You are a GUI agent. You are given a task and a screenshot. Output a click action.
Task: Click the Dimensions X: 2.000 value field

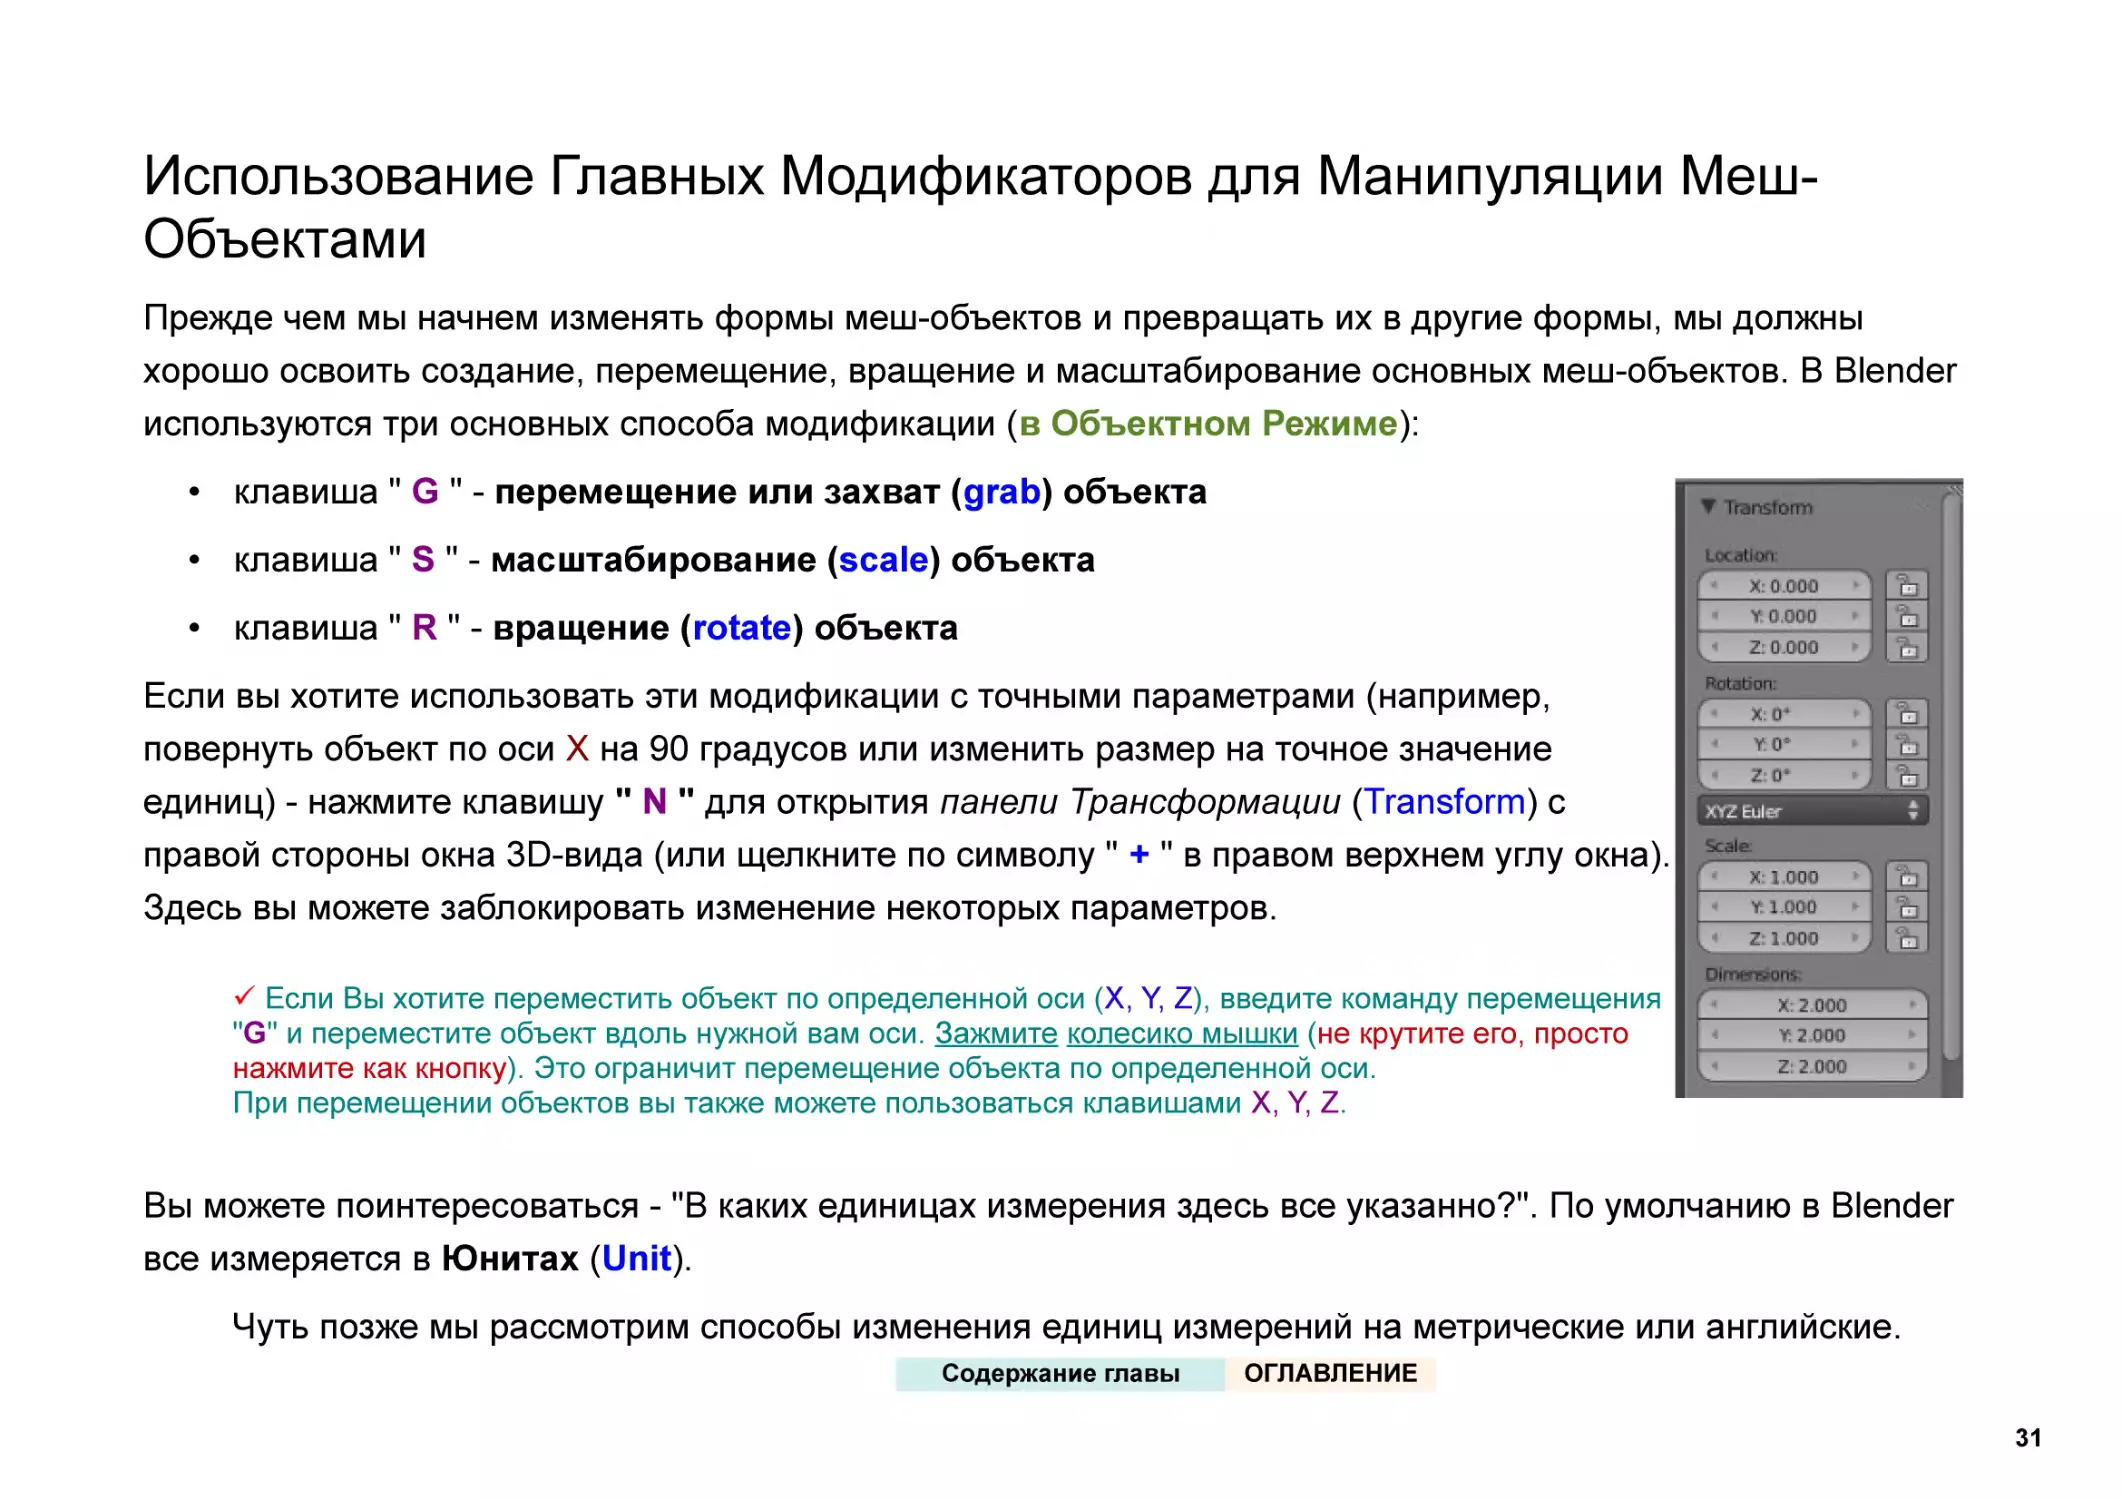pos(1812,1005)
